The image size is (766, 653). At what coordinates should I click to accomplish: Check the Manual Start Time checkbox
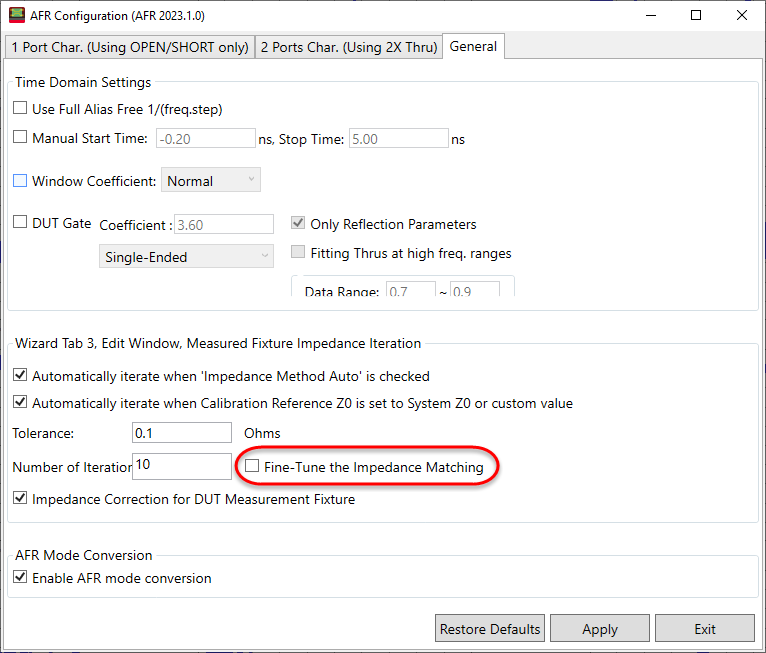pyautogui.click(x=20, y=137)
